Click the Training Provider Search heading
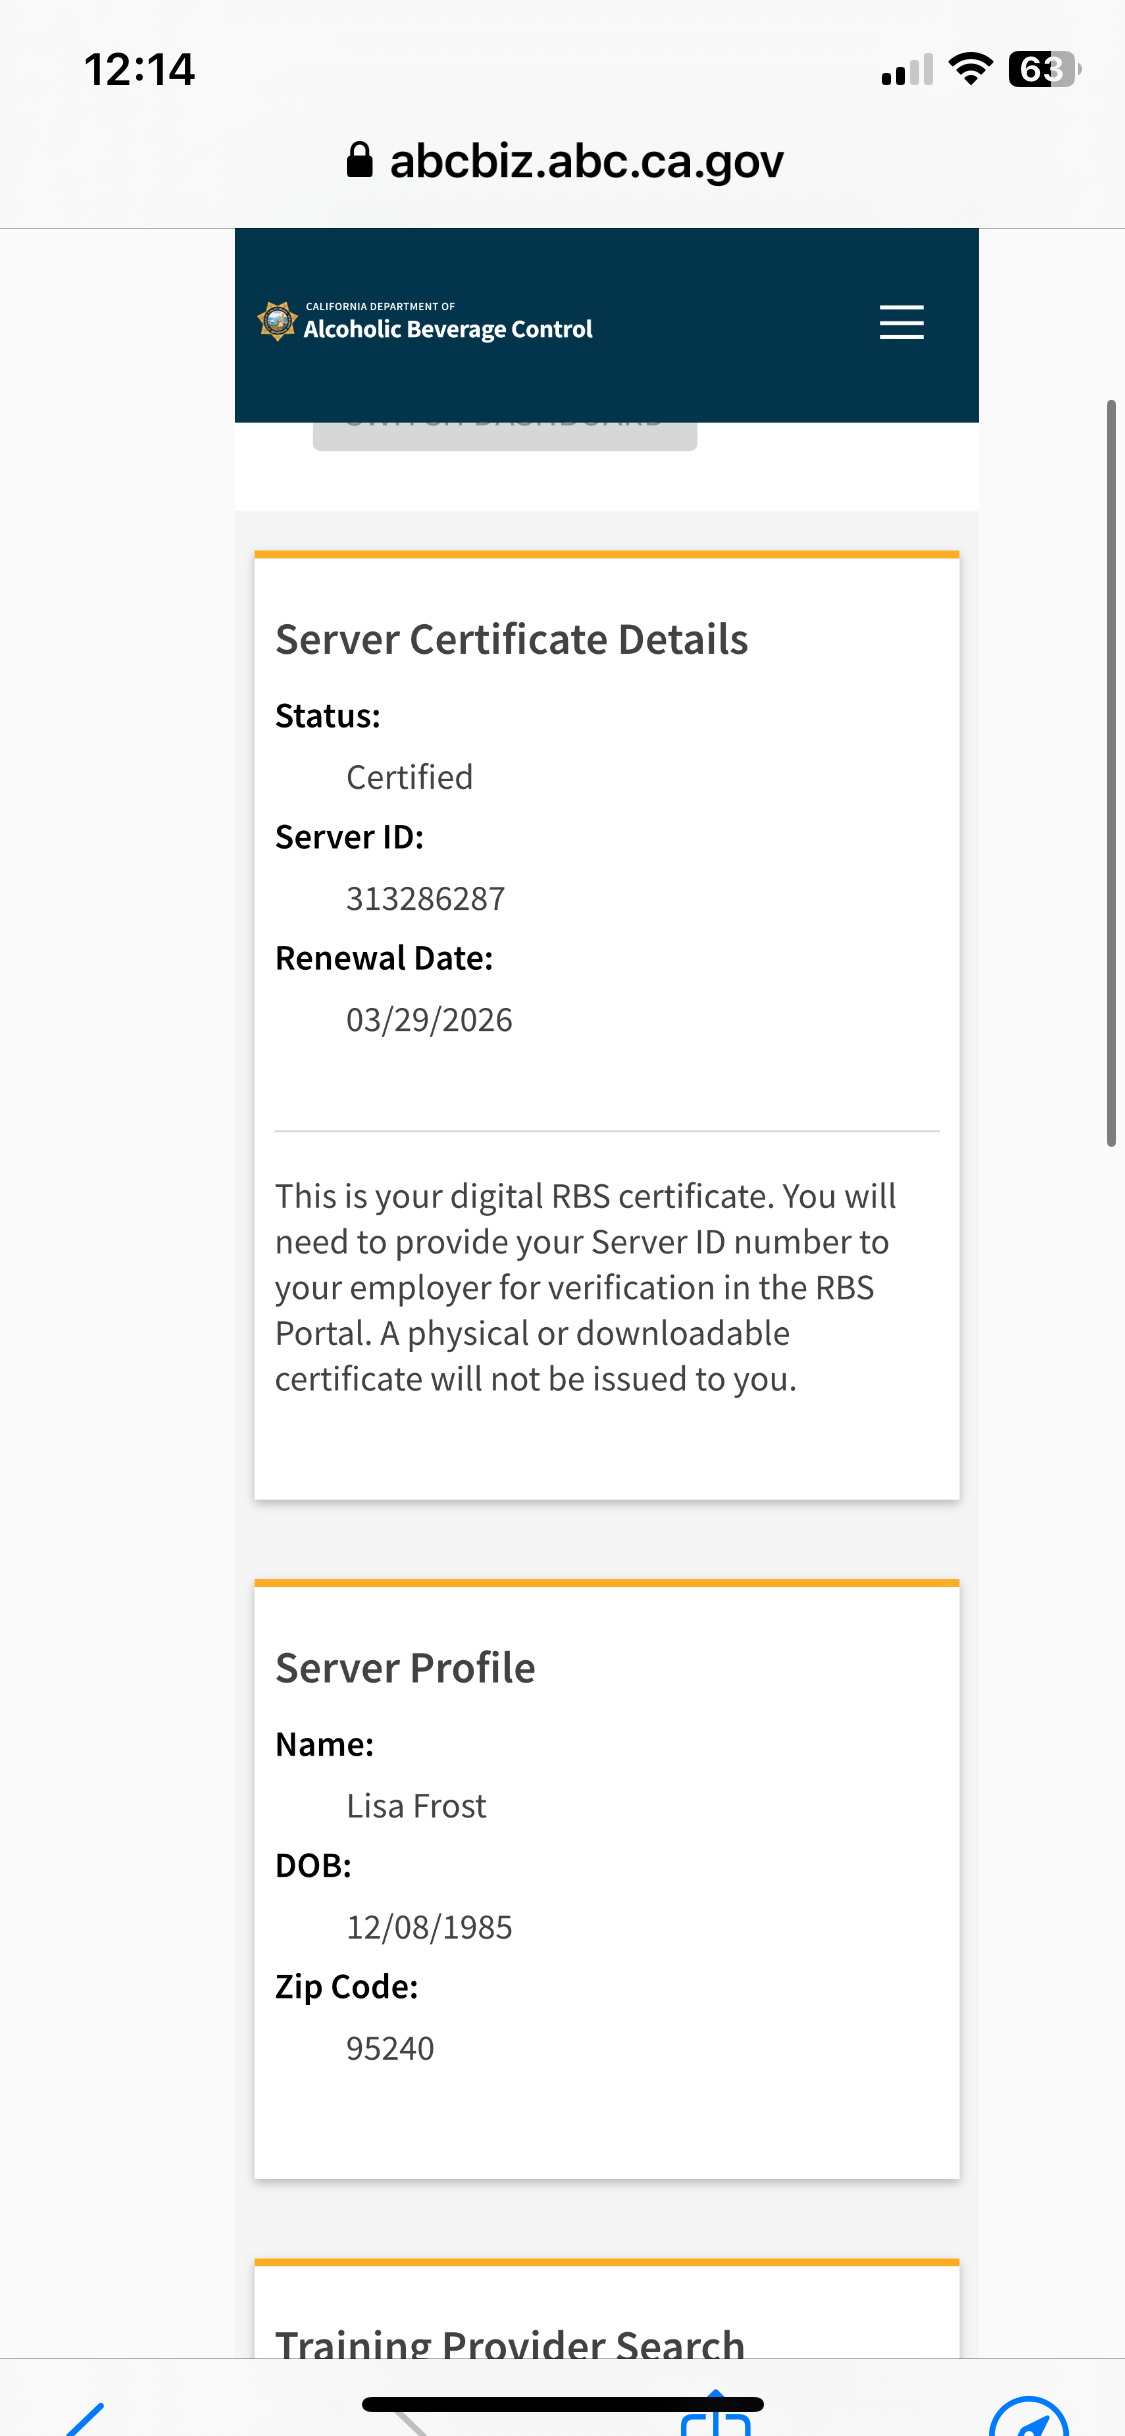 point(510,2343)
